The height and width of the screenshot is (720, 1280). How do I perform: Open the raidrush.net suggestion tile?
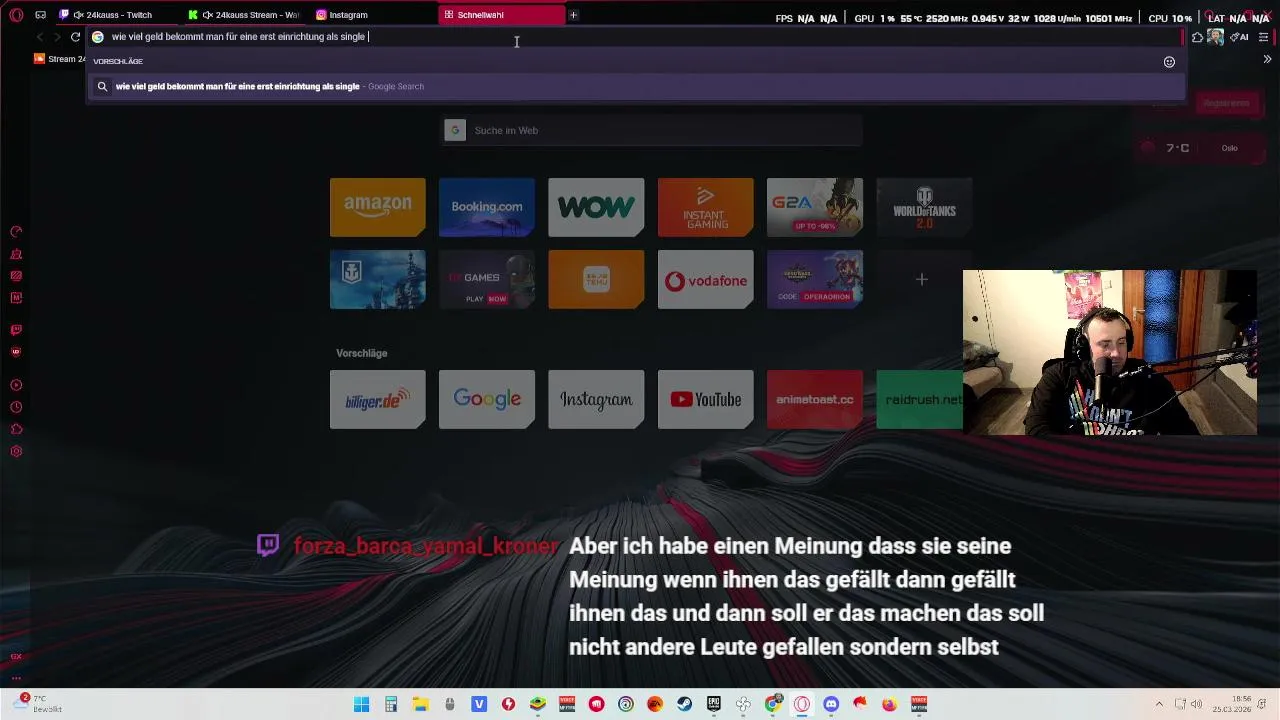(920, 399)
